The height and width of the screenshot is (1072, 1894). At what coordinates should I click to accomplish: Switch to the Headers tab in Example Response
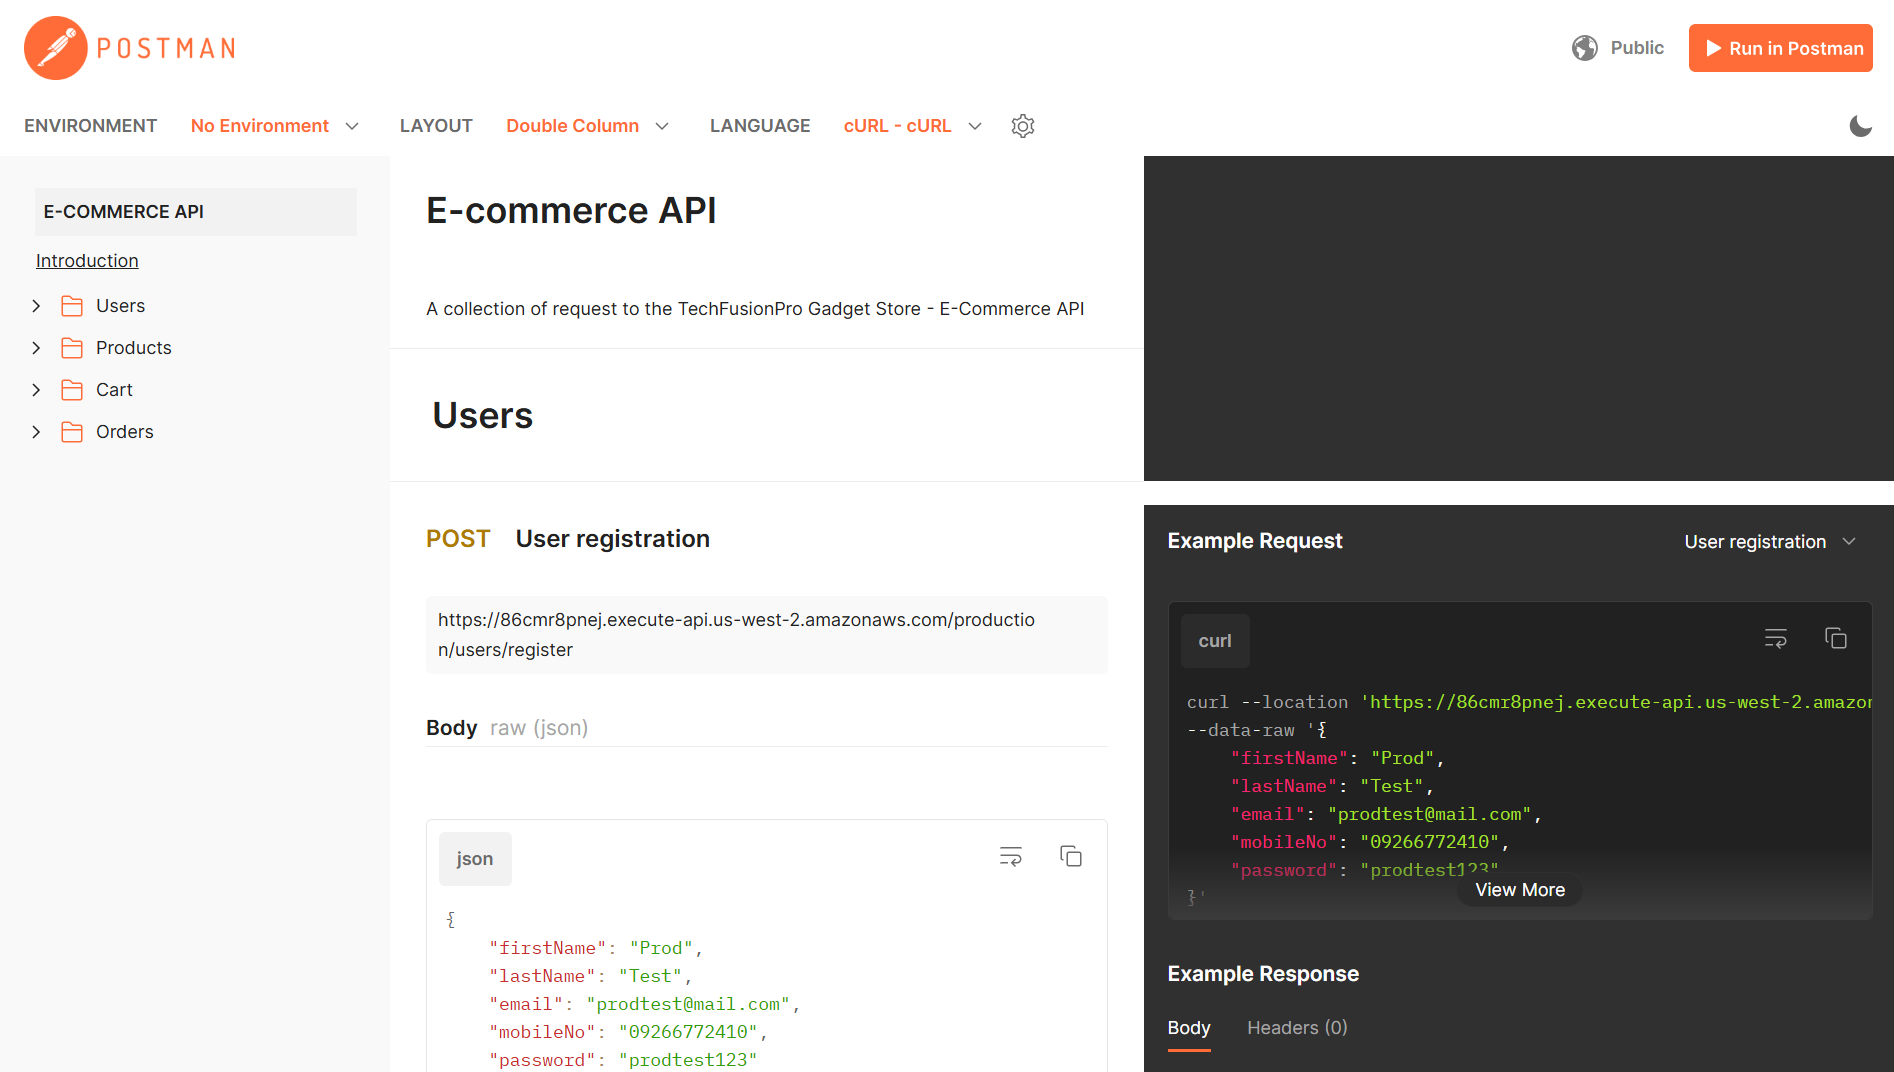pyautogui.click(x=1296, y=1027)
